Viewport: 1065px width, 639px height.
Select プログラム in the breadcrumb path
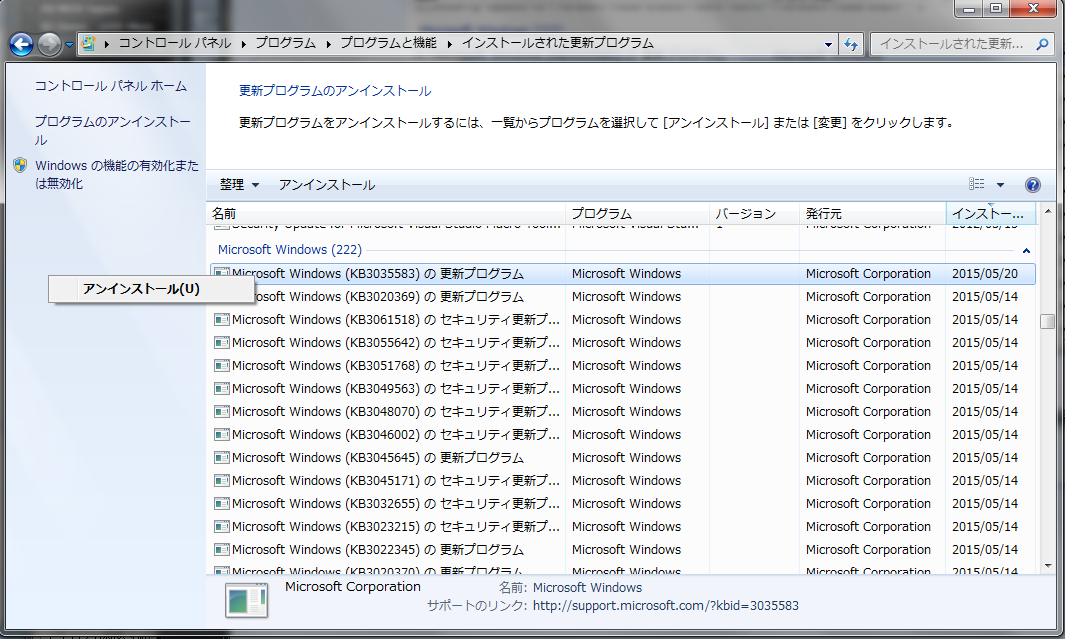coord(285,43)
